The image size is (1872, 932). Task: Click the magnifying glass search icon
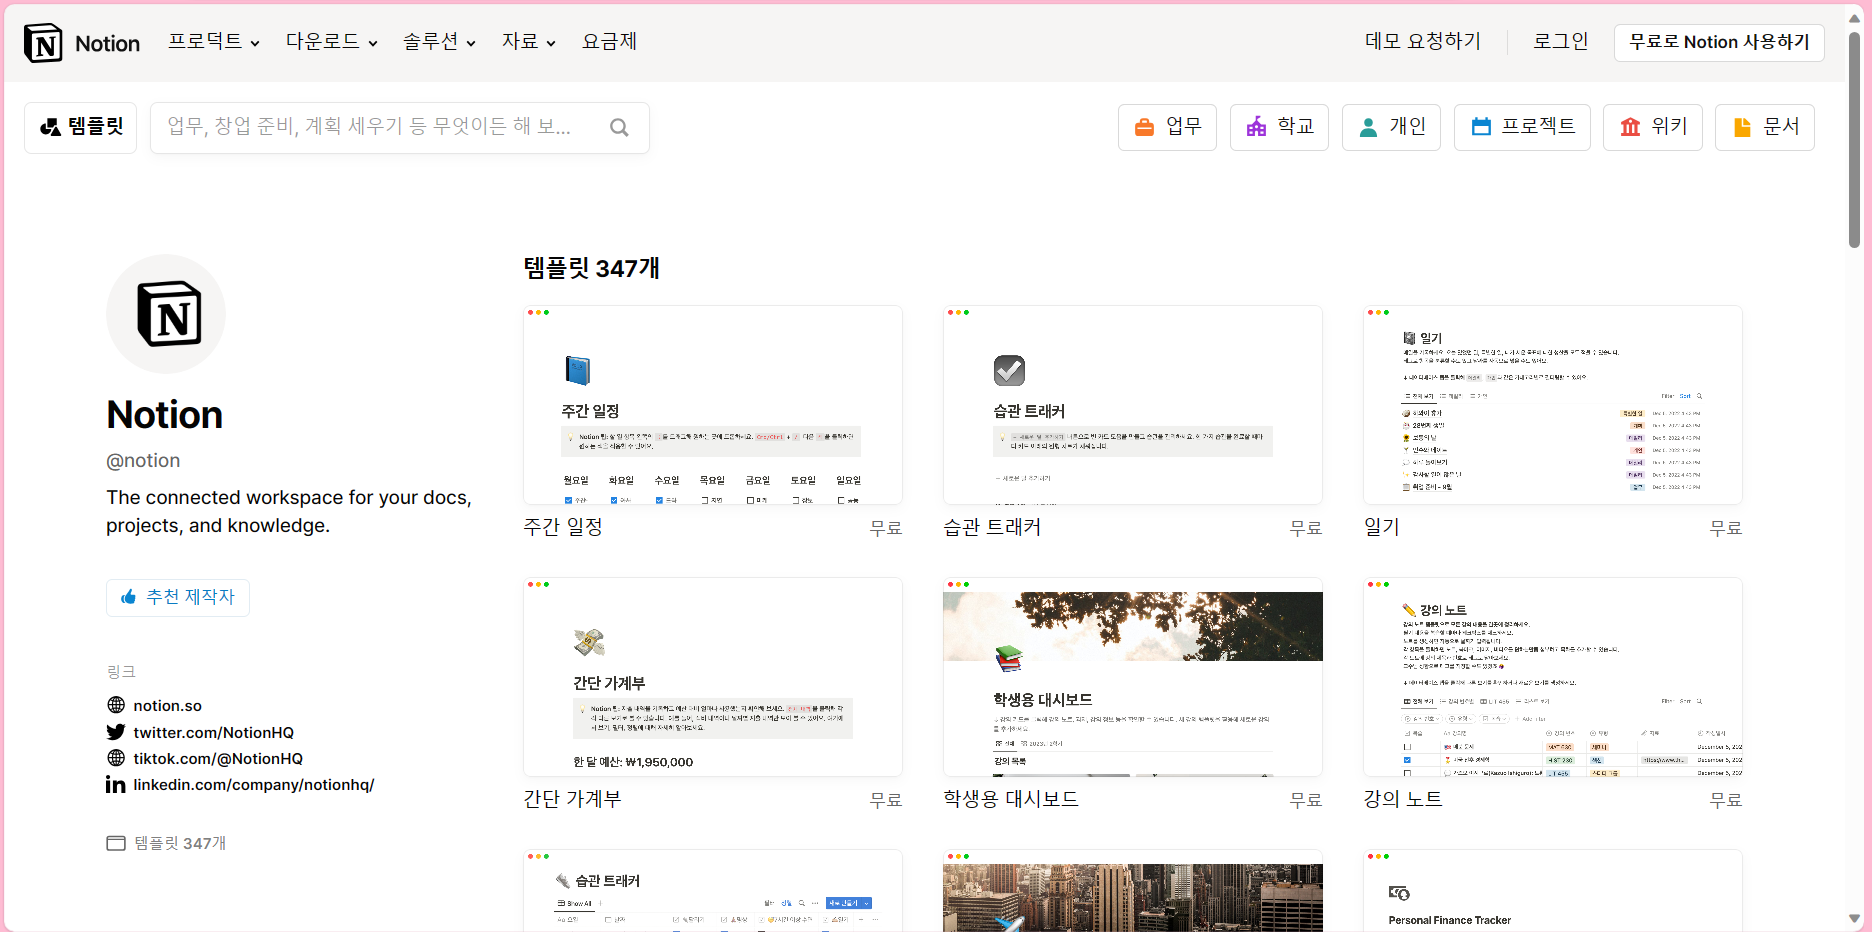pos(619,127)
